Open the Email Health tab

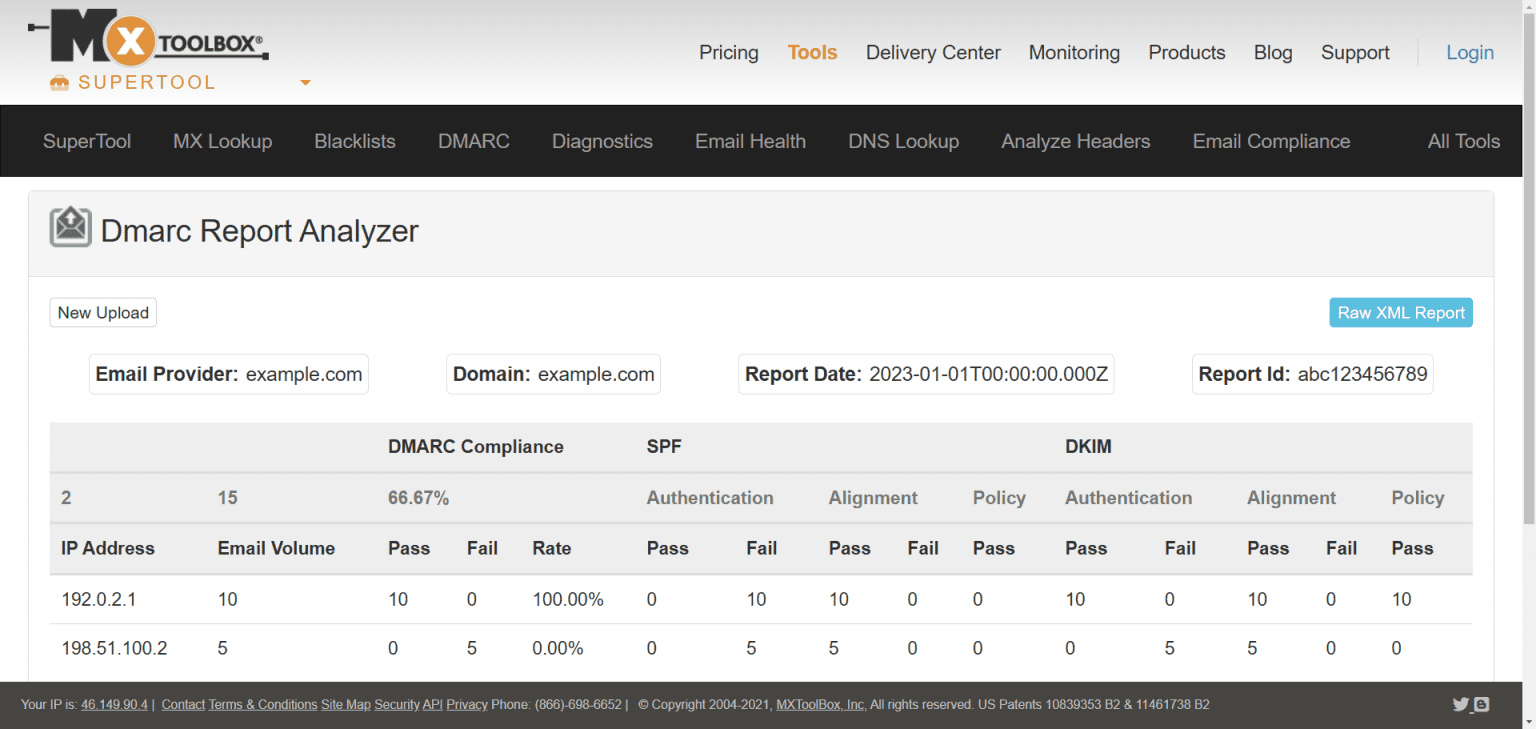(x=750, y=141)
